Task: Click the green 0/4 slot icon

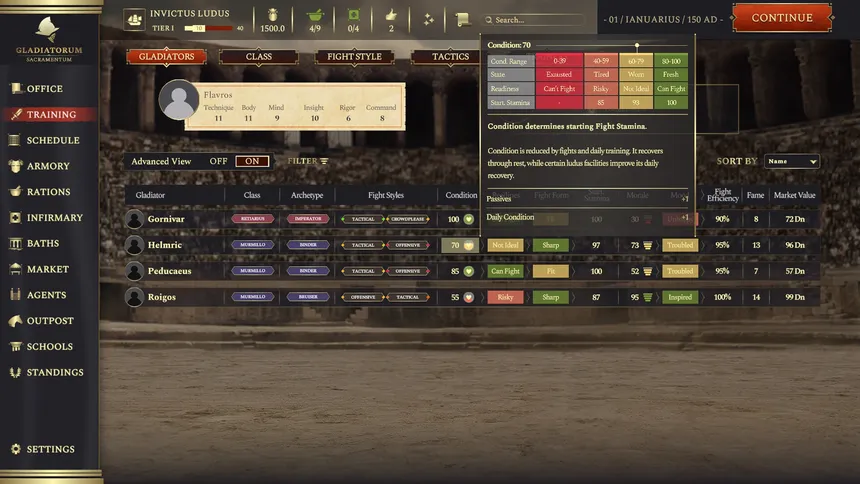Action: point(353,15)
